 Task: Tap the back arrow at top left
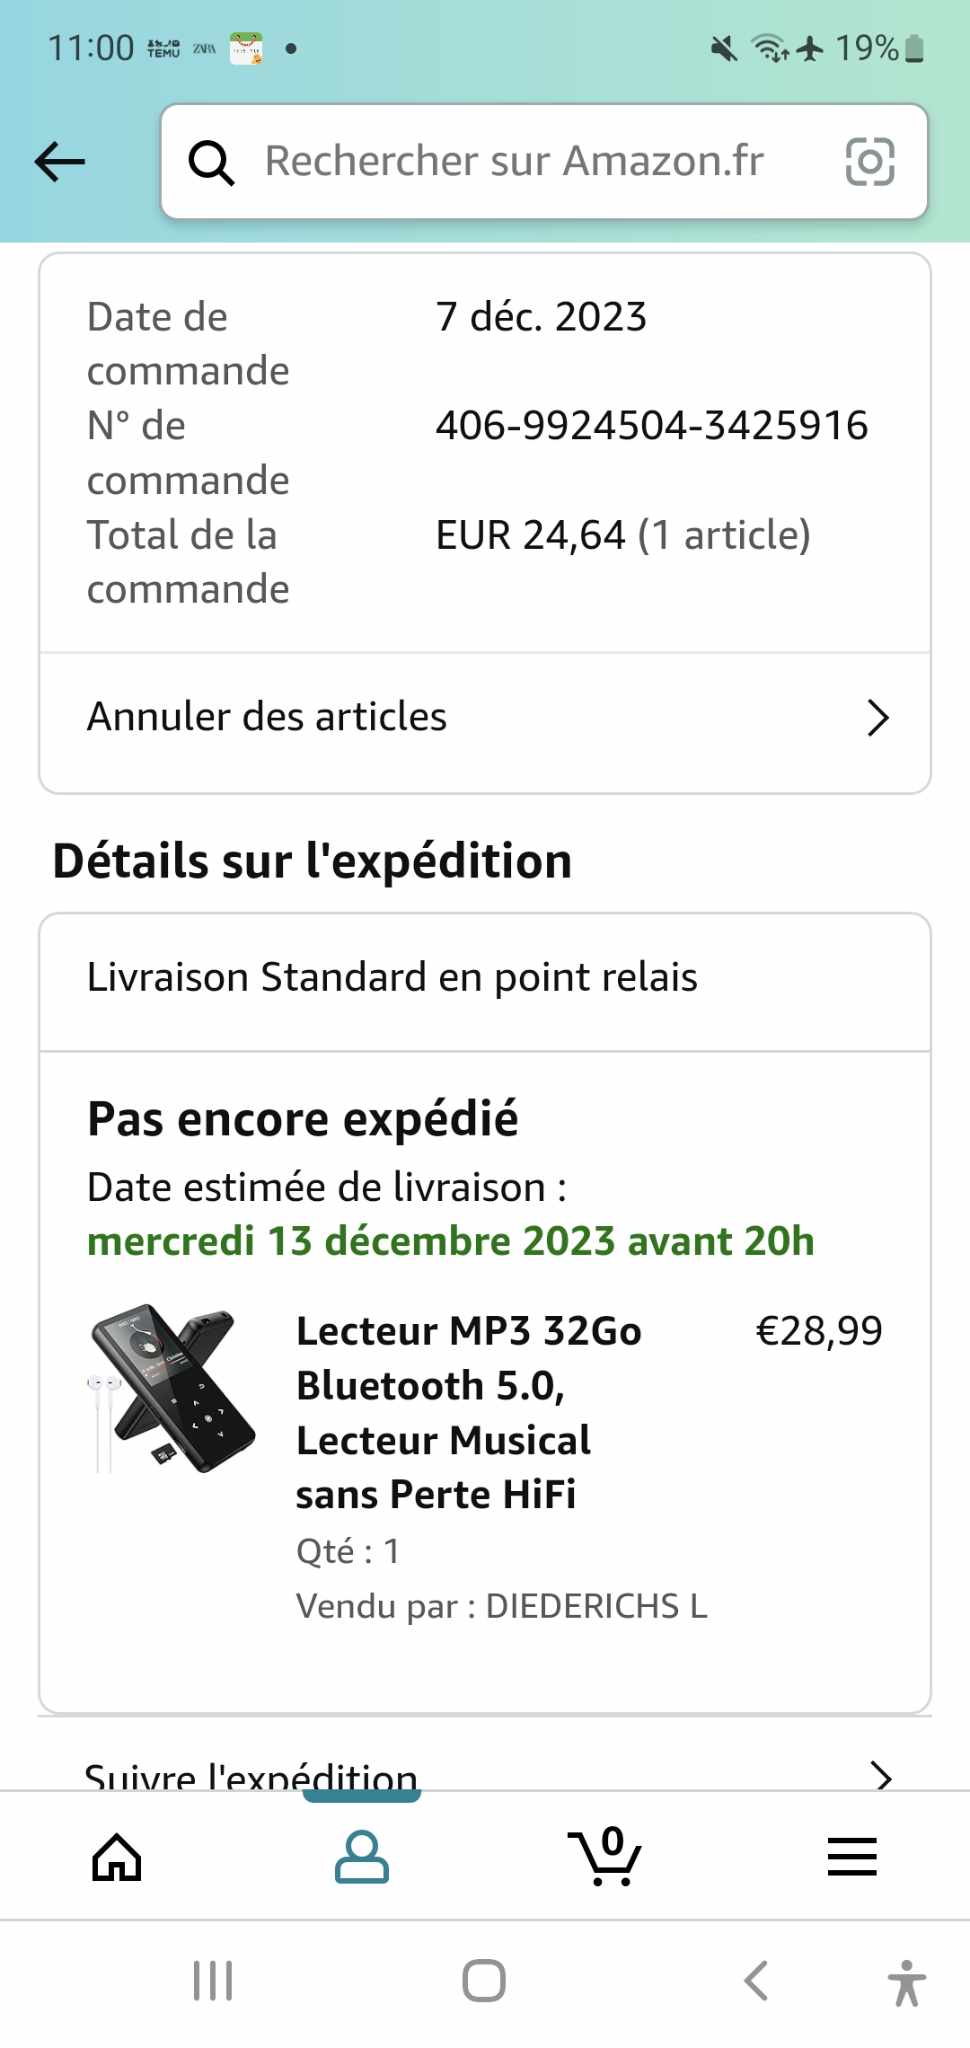click(x=60, y=161)
